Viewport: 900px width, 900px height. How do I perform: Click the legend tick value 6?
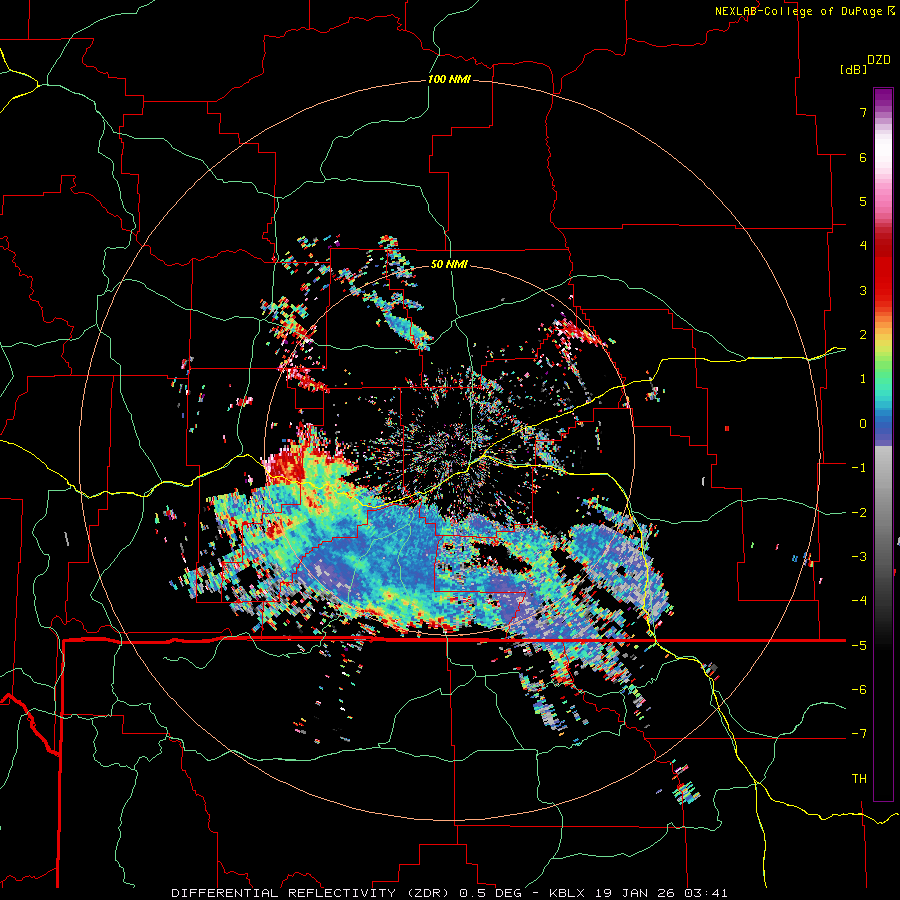click(x=863, y=157)
